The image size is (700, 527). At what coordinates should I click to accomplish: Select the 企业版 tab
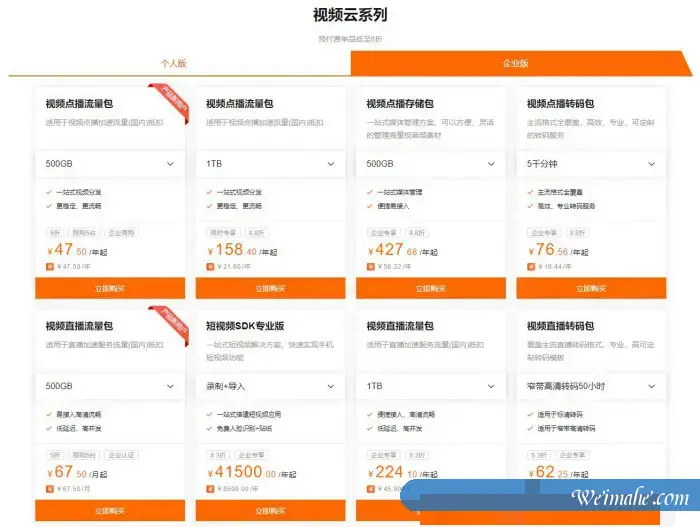515,63
